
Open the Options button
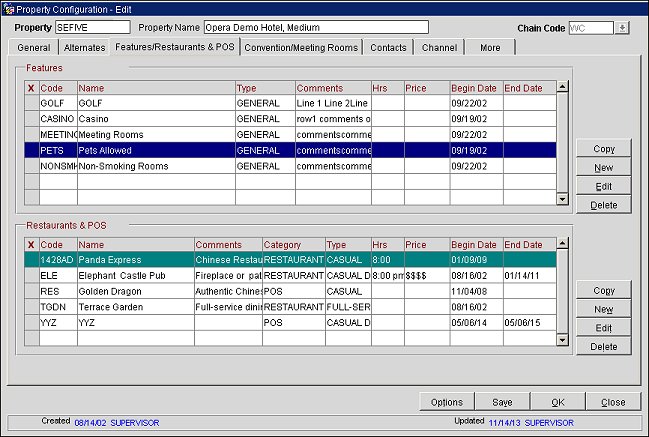click(446, 401)
